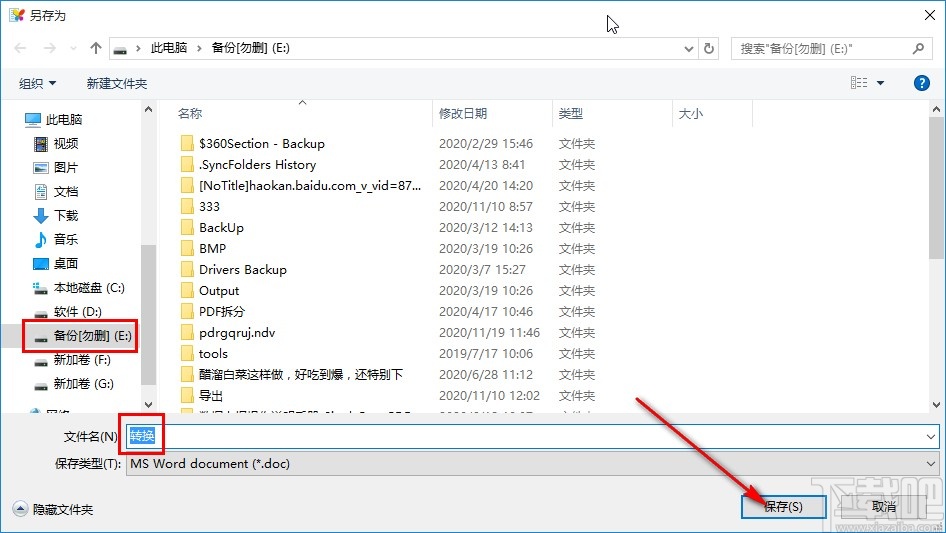Screen dimensions: 946x533
Task: Expand the 文件名 dropdown arrow
Action: pos(931,436)
